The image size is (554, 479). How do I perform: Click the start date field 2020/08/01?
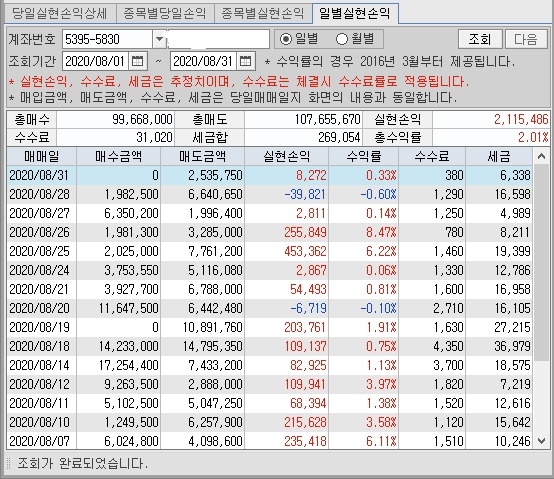95,61
